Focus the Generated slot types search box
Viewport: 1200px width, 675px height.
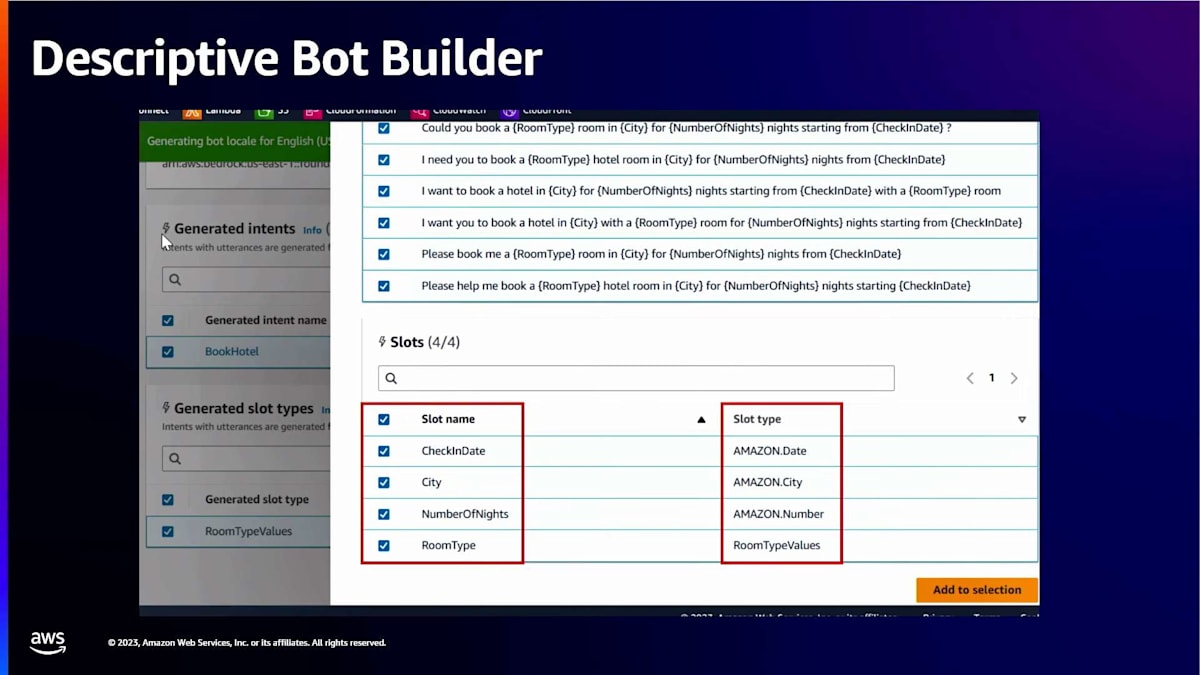click(x=246, y=459)
